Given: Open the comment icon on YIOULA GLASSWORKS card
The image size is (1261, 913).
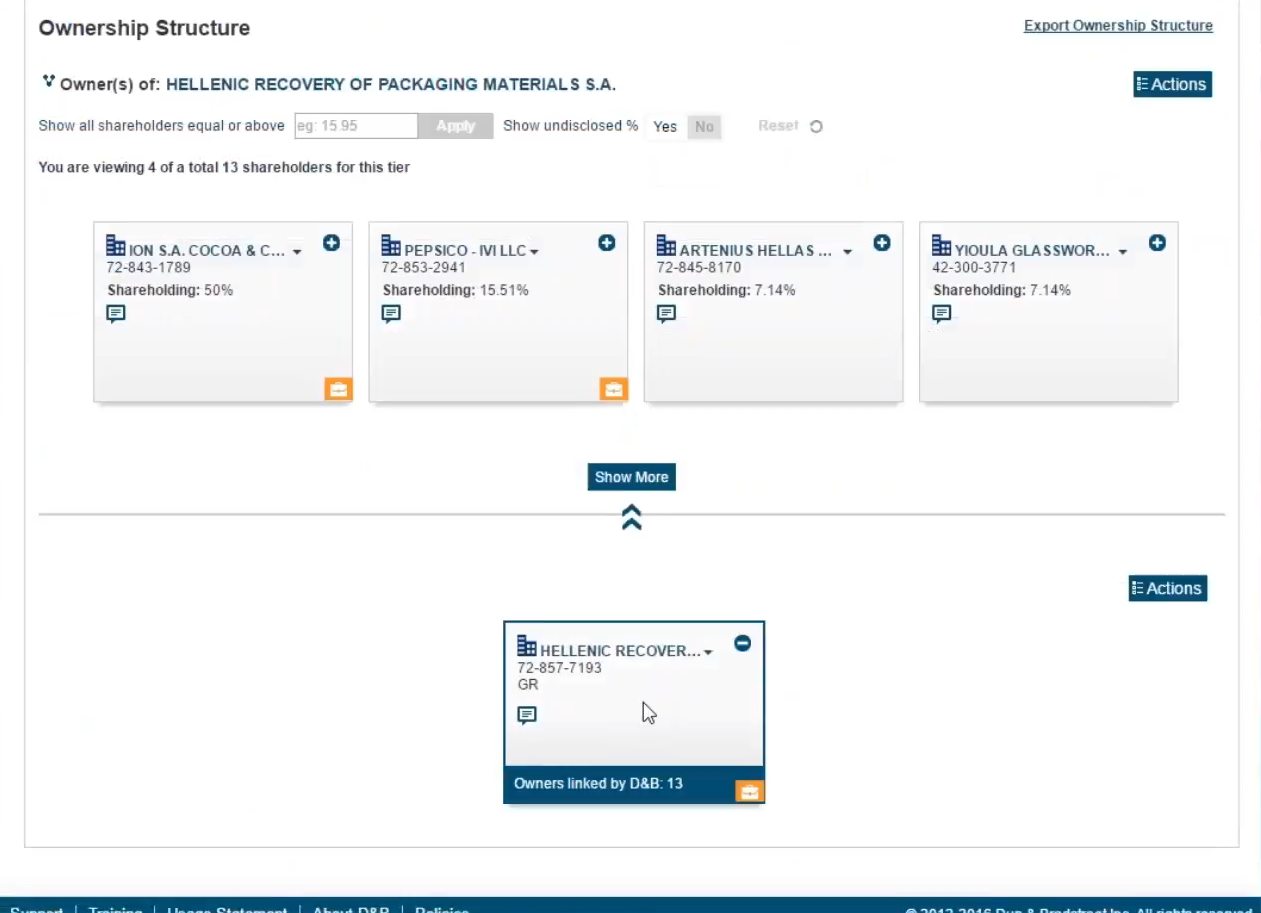Looking at the screenshot, I should pyautogui.click(x=941, y=314).
